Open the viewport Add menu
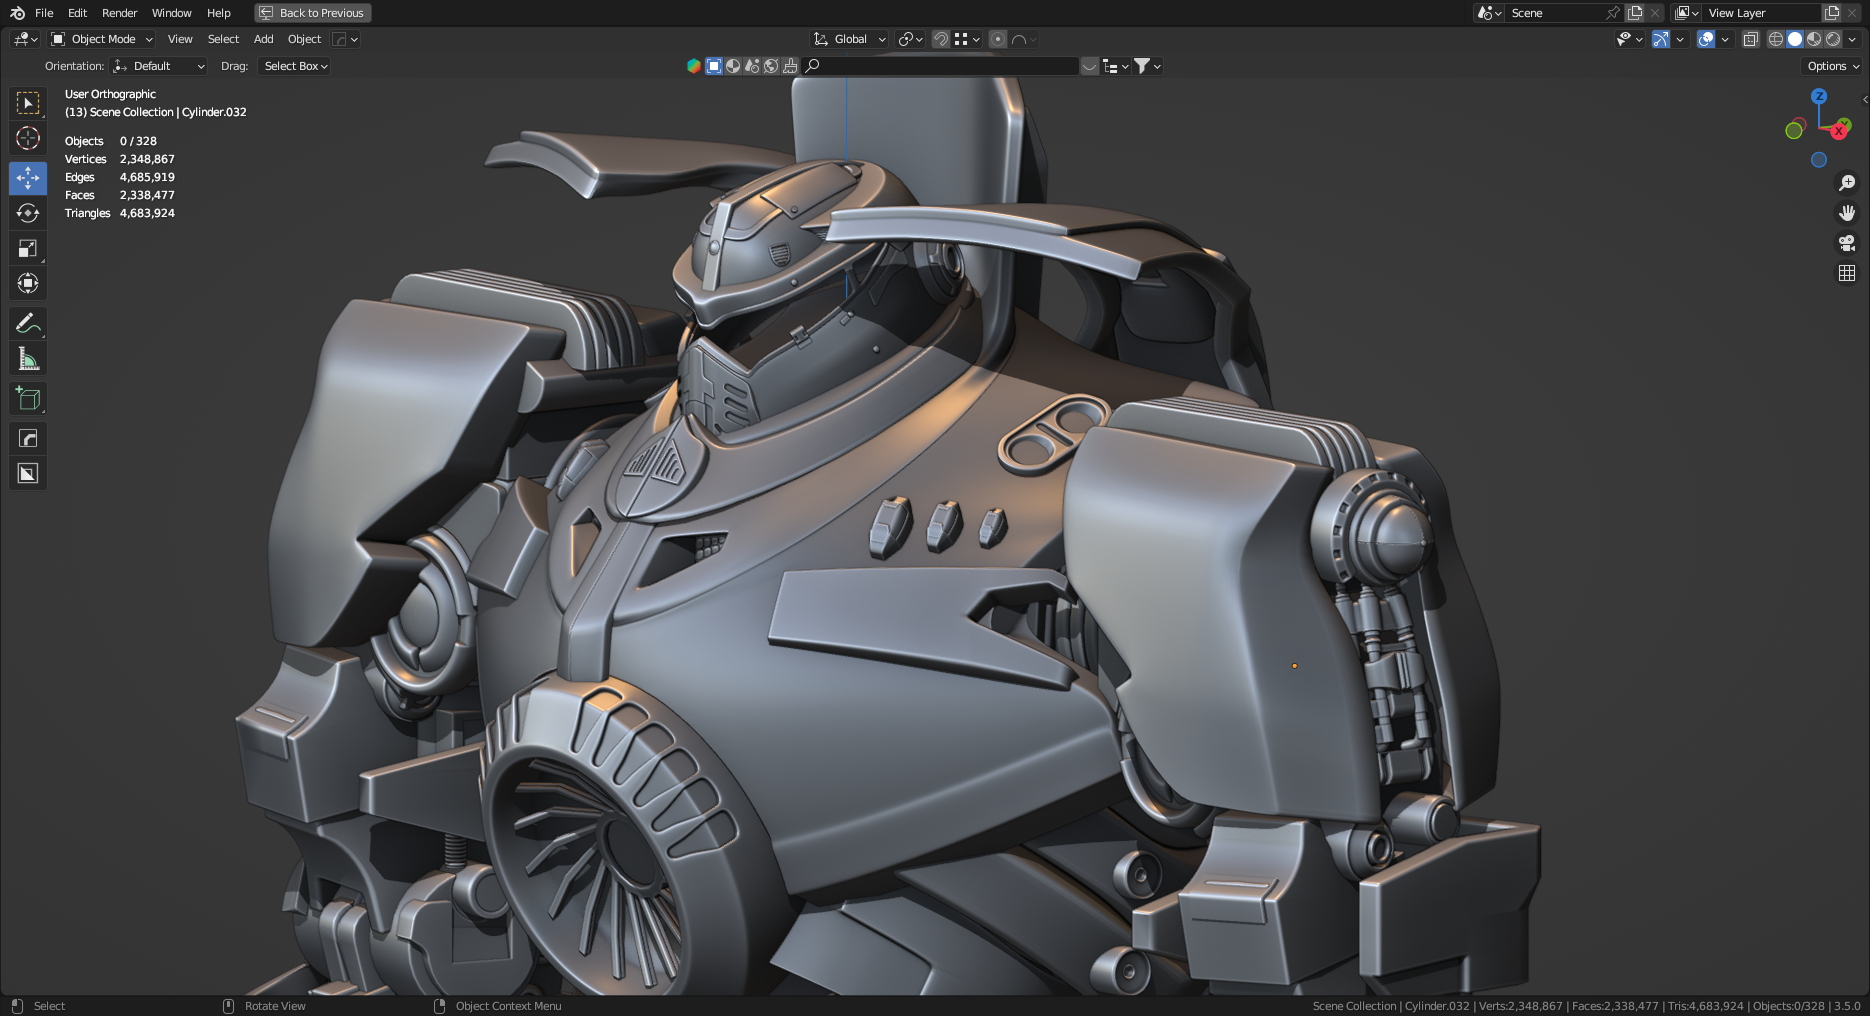This screenshot has height=1016, width=1870. coord(263,39)
